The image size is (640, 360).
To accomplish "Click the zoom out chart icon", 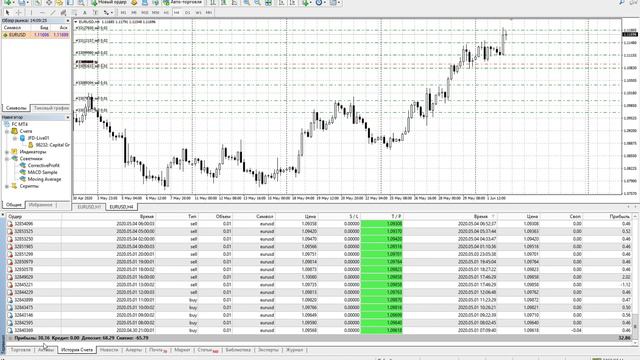I will 258,2.
